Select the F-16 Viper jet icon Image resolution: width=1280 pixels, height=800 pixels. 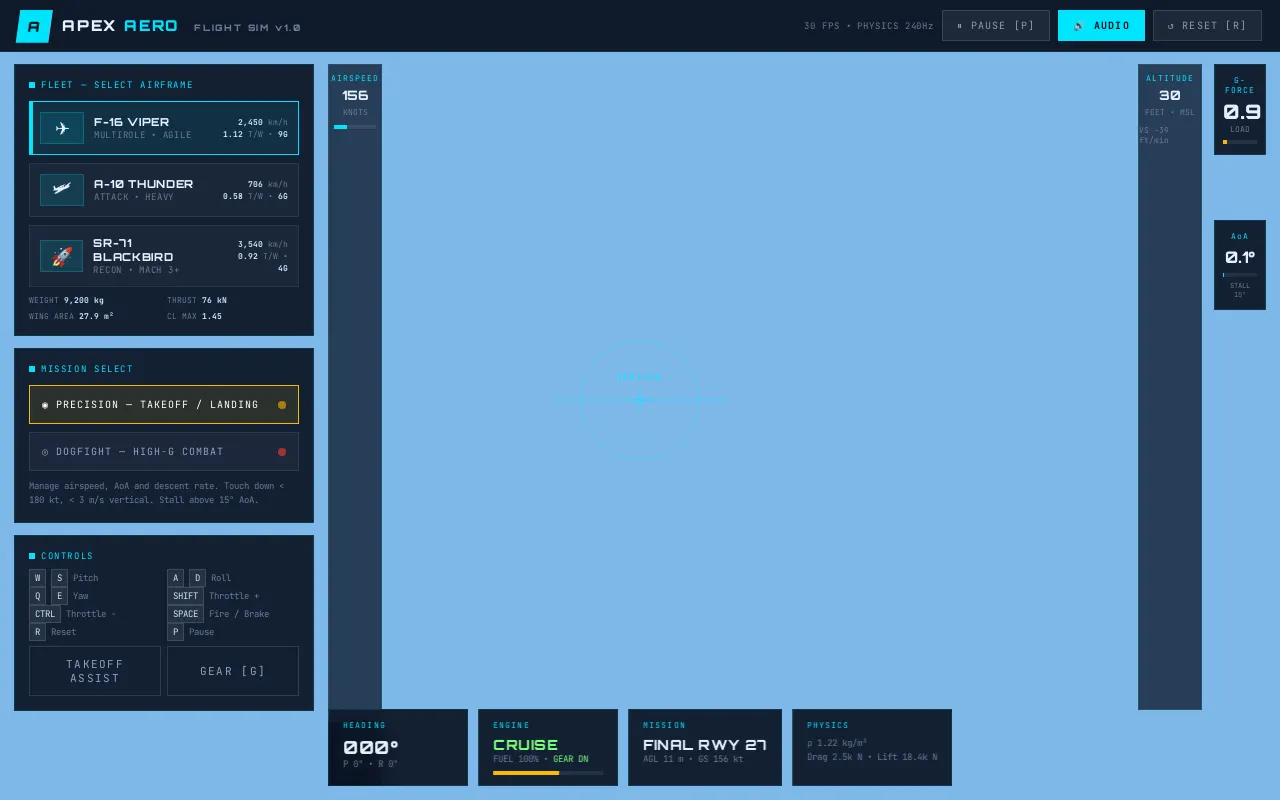pos(62,128)
